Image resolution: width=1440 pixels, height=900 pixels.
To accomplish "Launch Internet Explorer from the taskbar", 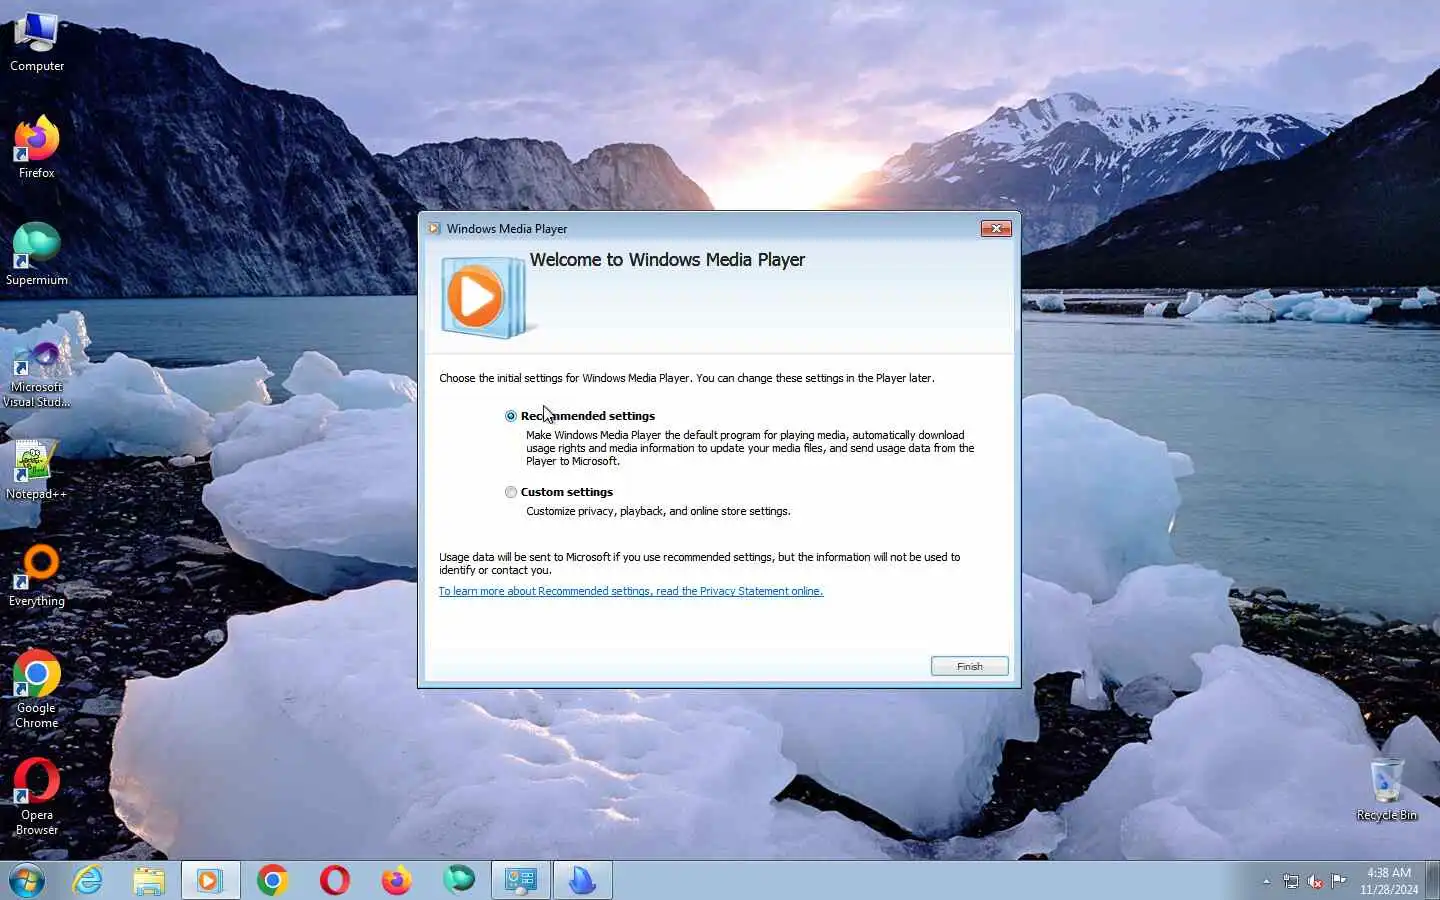I will [x=88, y=880].
